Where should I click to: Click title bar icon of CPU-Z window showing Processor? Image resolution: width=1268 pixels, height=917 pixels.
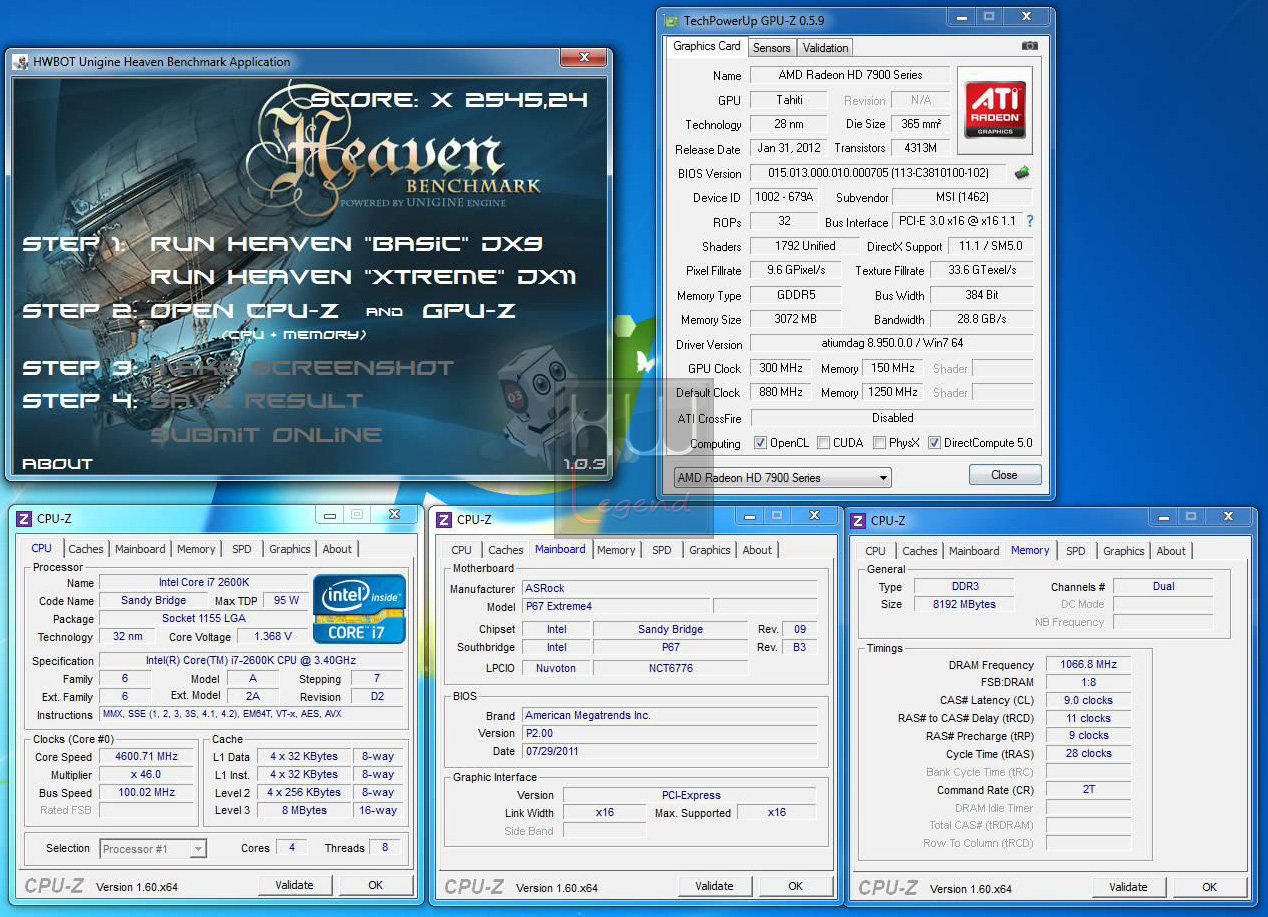coord(23,518)
